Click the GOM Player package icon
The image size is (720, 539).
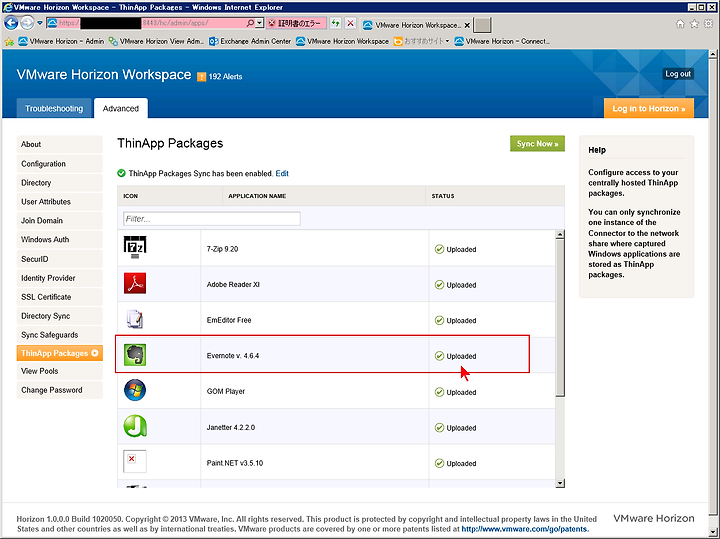[135, 390]
